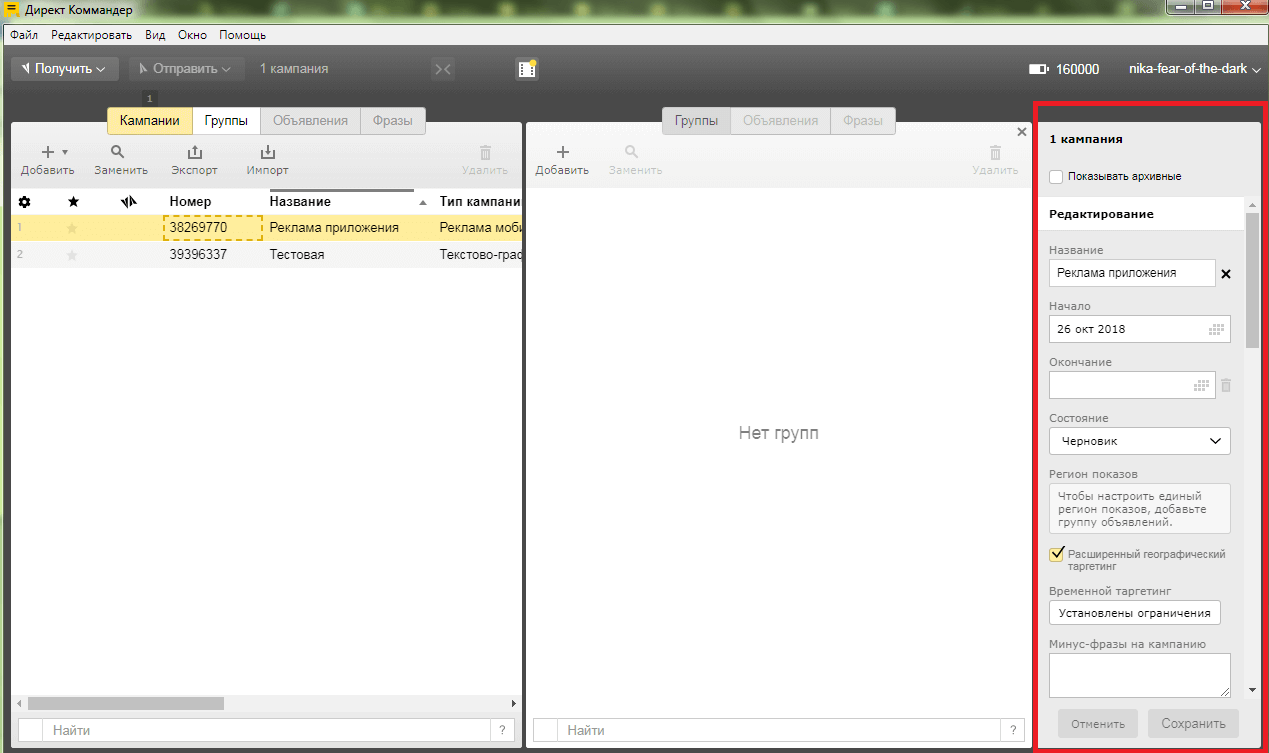The width and height of the screenshot is (1269, 753).
Task: Click the horizontal scrollbar under campaigns table
Action: 125,704
